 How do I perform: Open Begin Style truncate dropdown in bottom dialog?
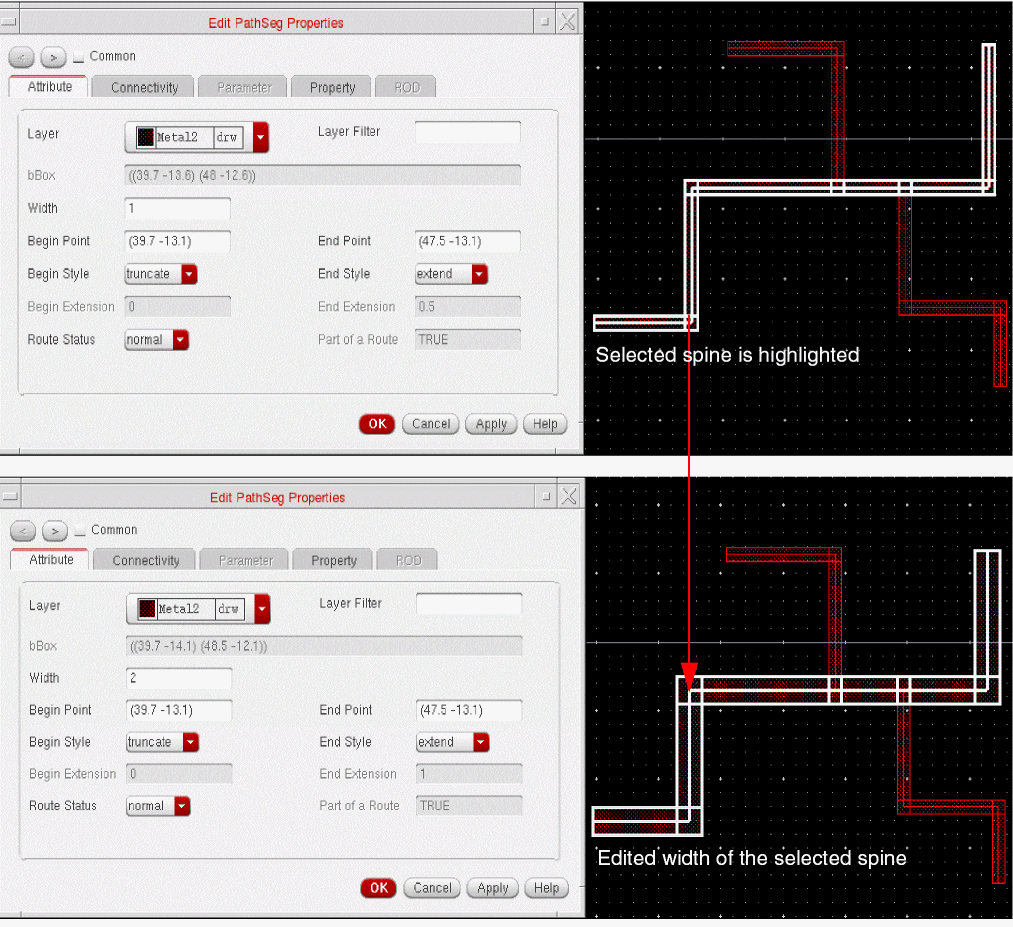pyautogui.click(x=162, y=742)
